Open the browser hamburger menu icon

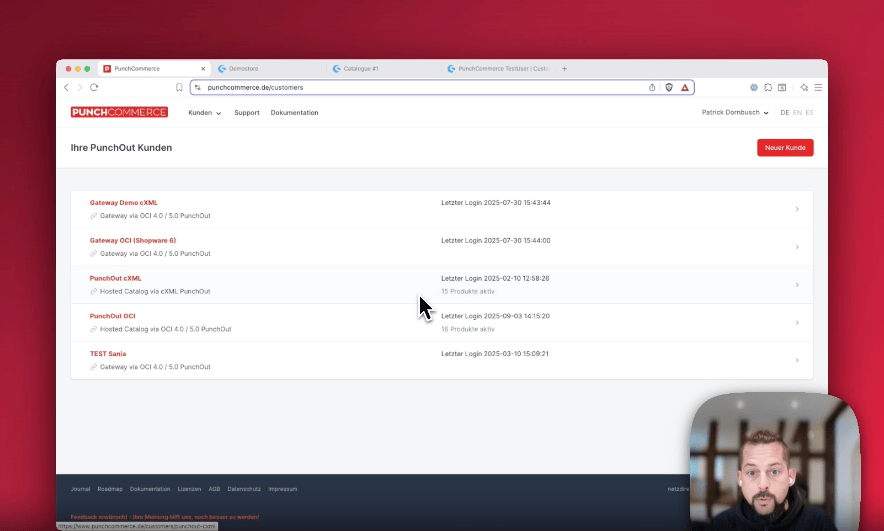(818, 88)
